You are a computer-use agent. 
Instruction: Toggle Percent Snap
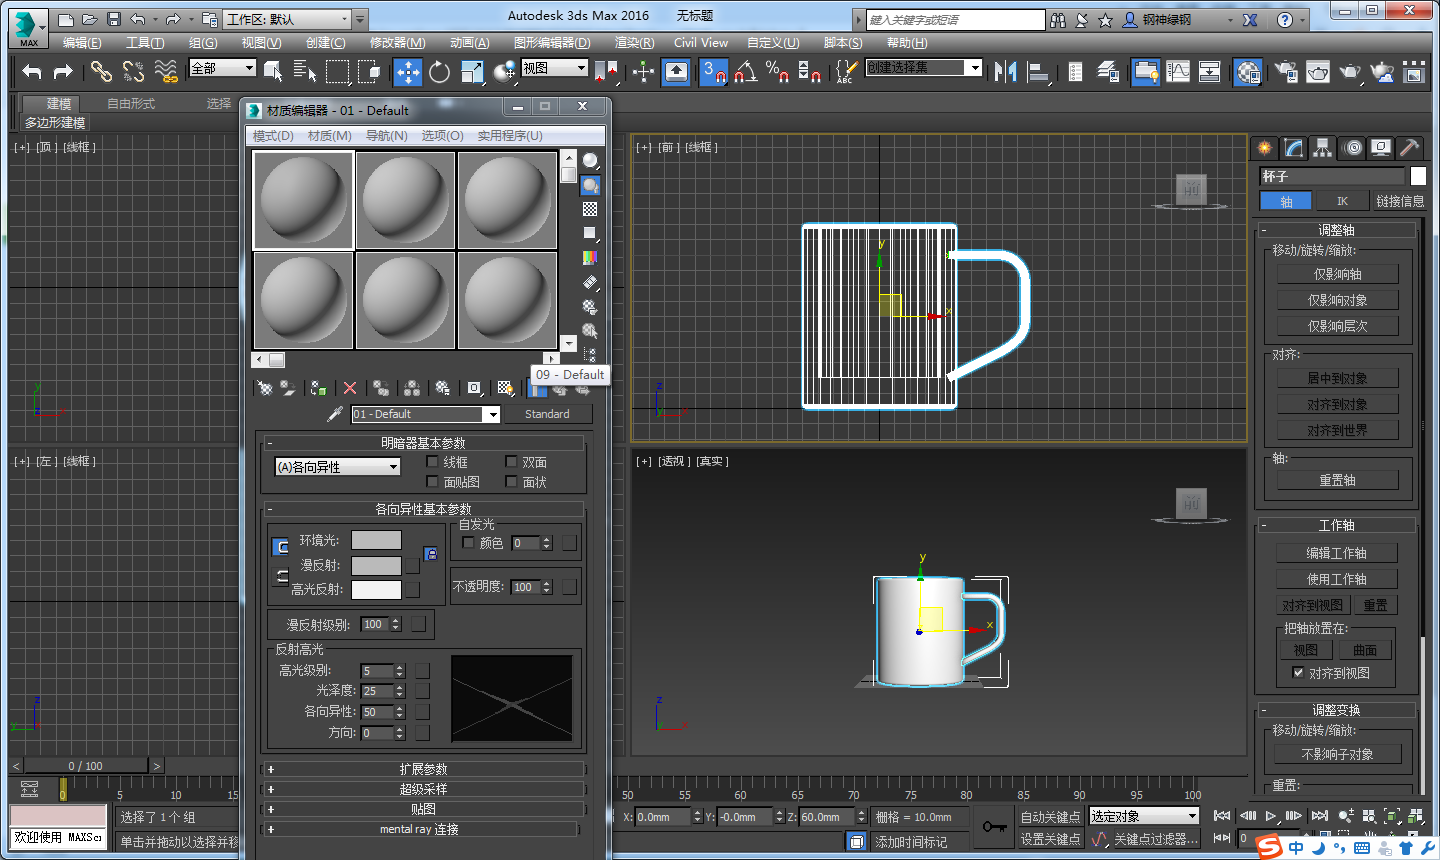(x=777, y=71)
